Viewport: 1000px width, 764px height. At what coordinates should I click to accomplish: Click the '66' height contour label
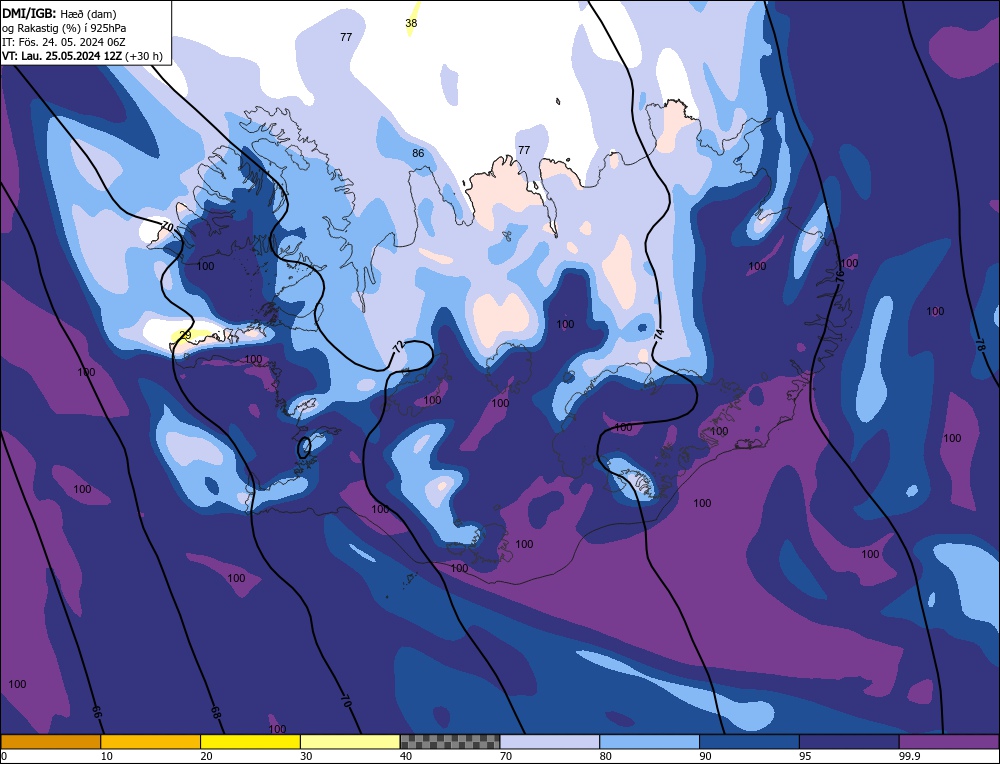pos(97,713)
